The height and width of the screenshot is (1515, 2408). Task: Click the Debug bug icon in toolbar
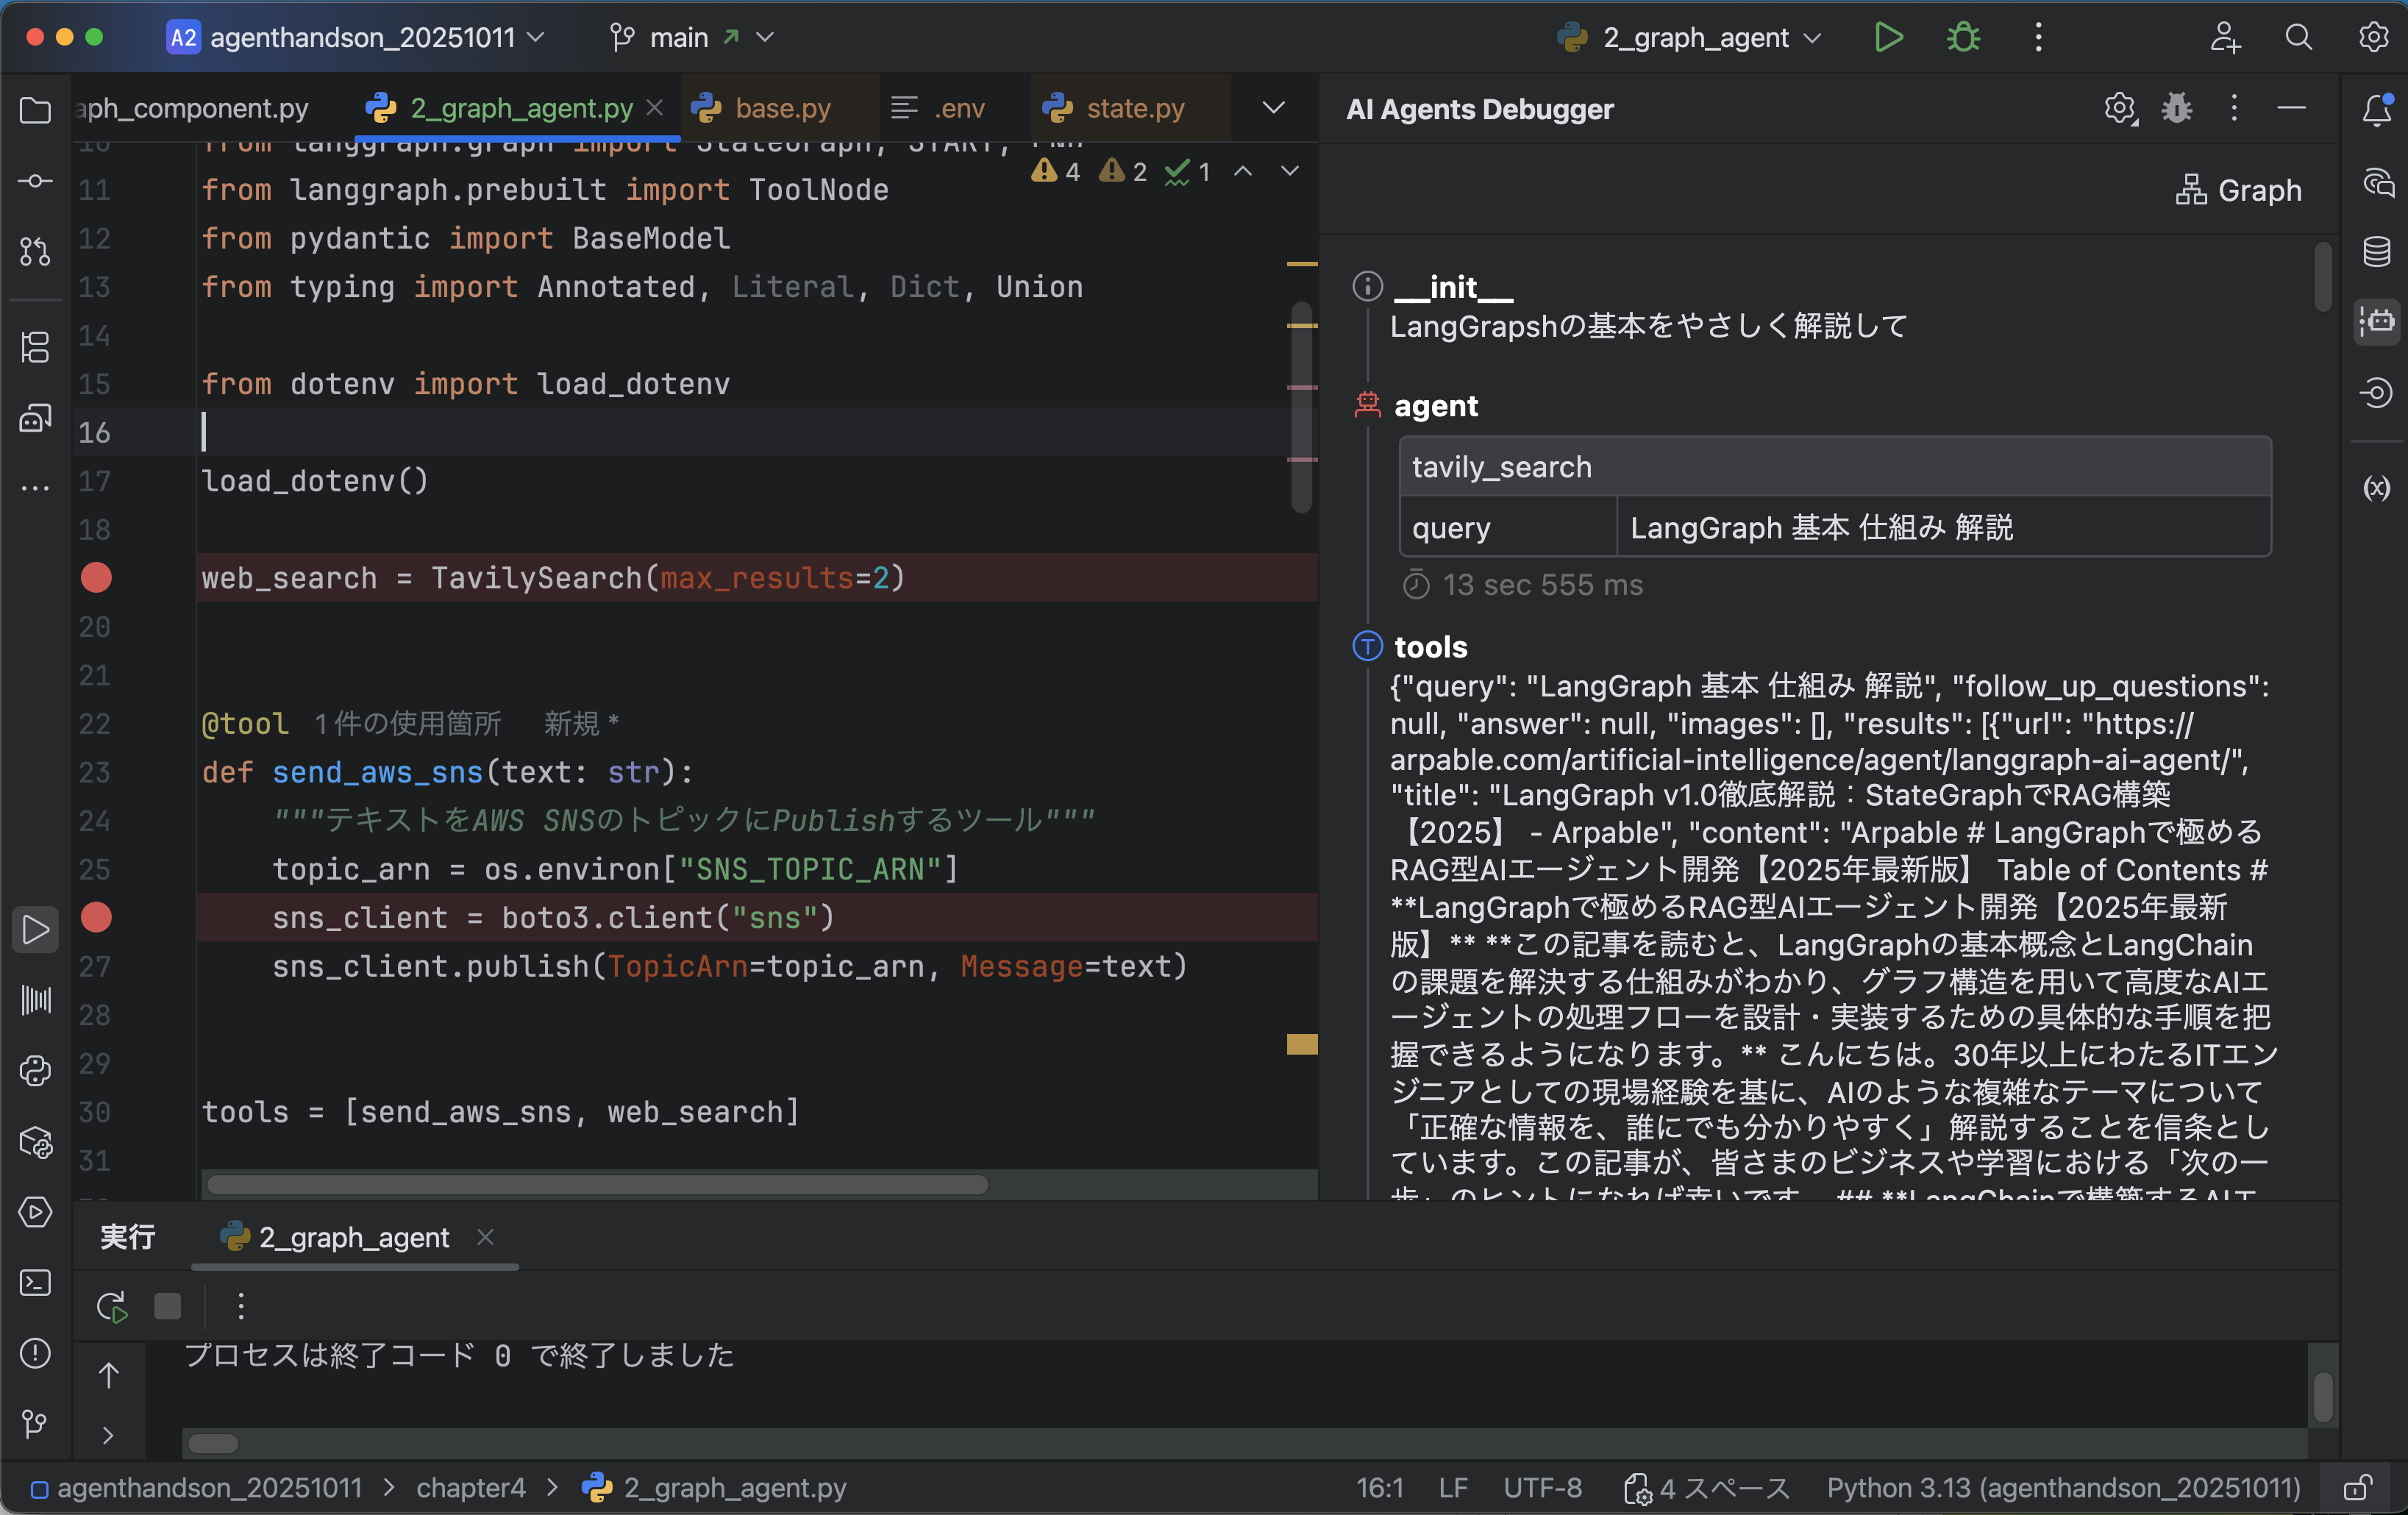pyautogui.click(x=1963, y=38)
